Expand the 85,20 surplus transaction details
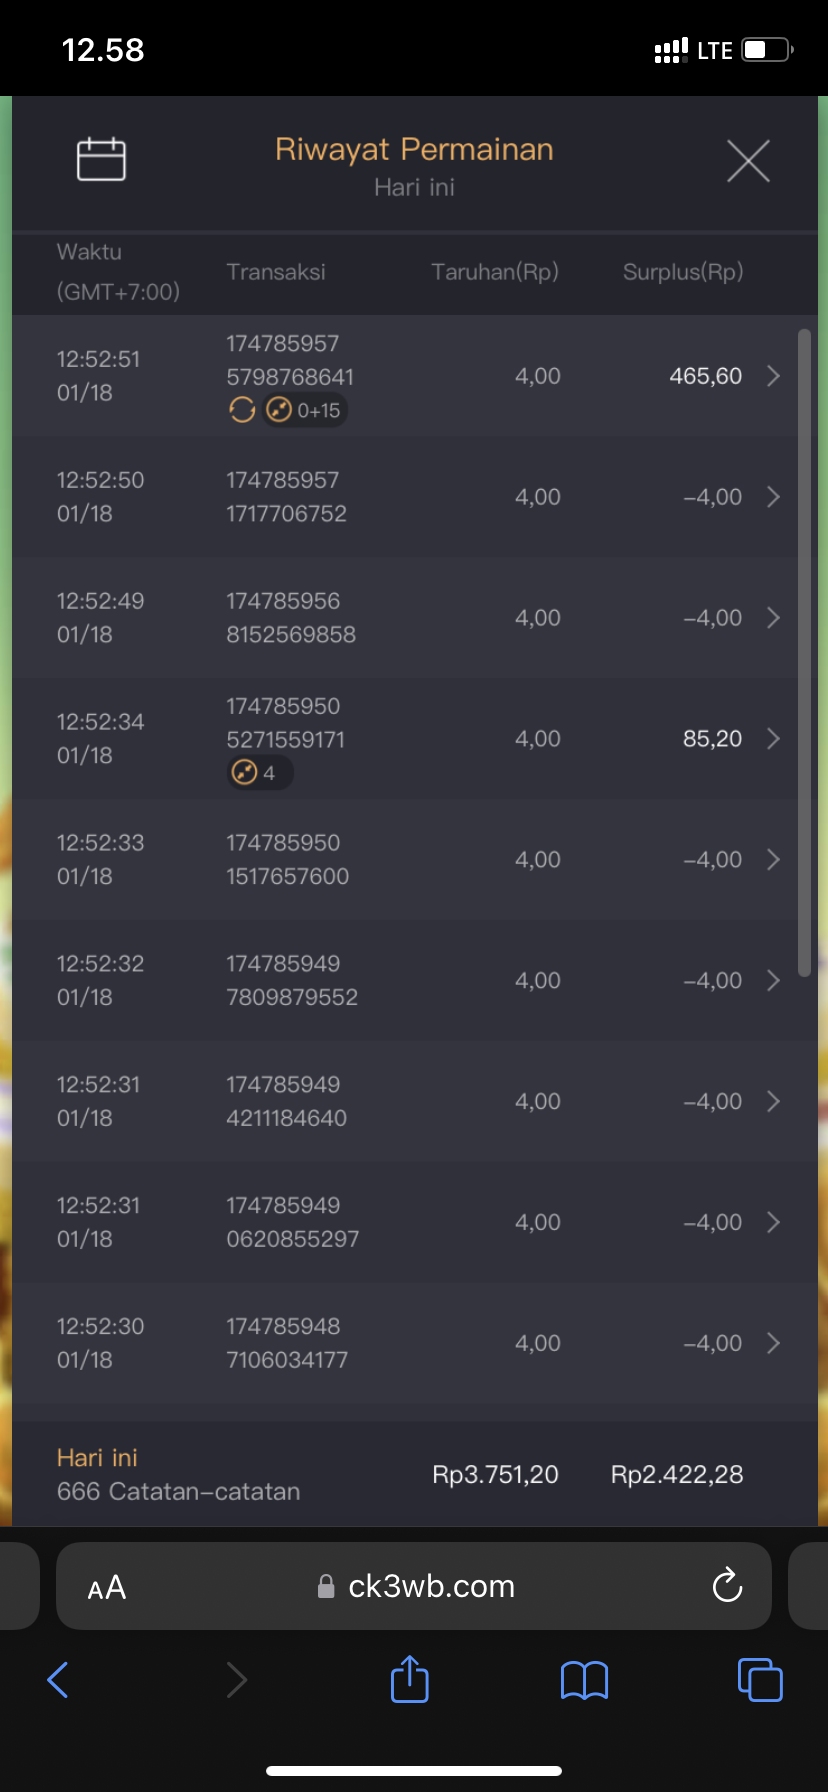The height and width of the screenshot is (1792, 828). (773, 739)
